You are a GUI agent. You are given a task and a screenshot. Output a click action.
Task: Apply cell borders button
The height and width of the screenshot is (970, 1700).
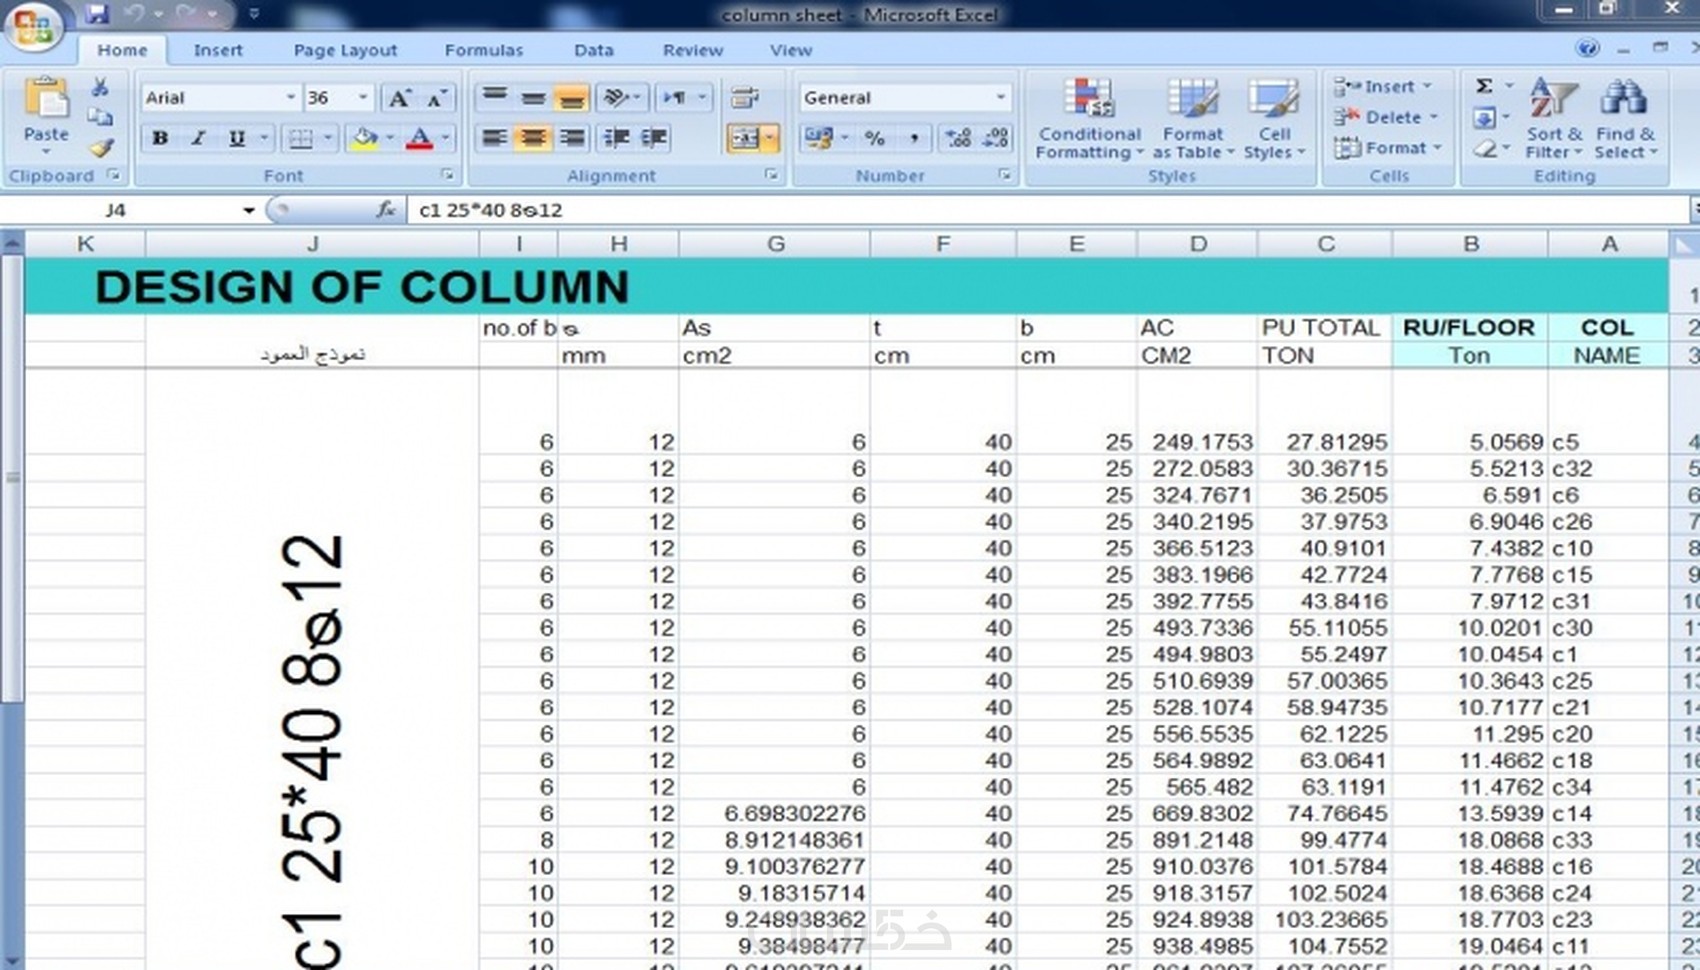coord(300,138)
